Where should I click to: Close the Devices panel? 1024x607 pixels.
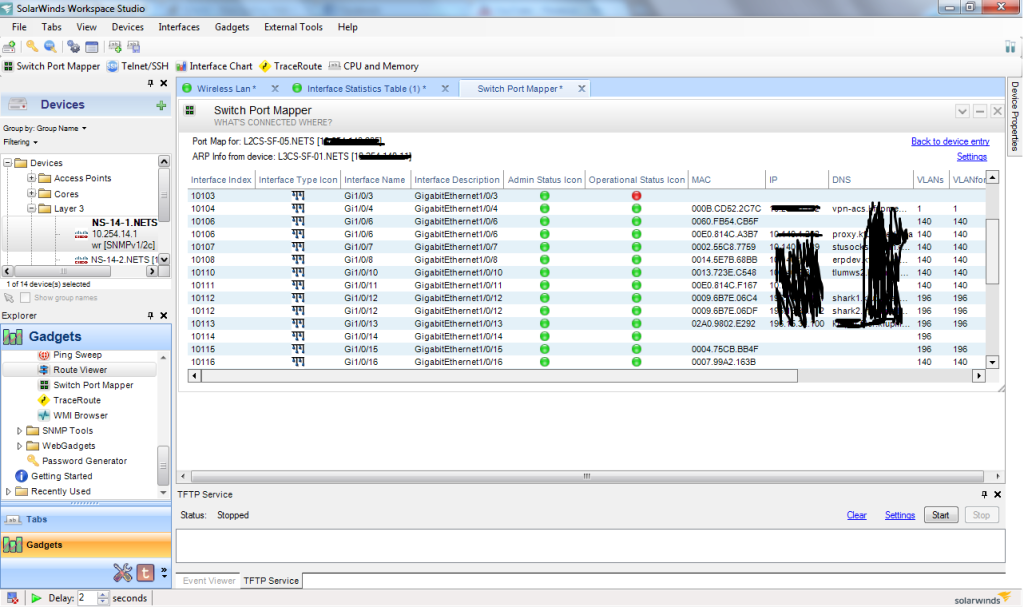pyautogui.click(x=164, y=83)
